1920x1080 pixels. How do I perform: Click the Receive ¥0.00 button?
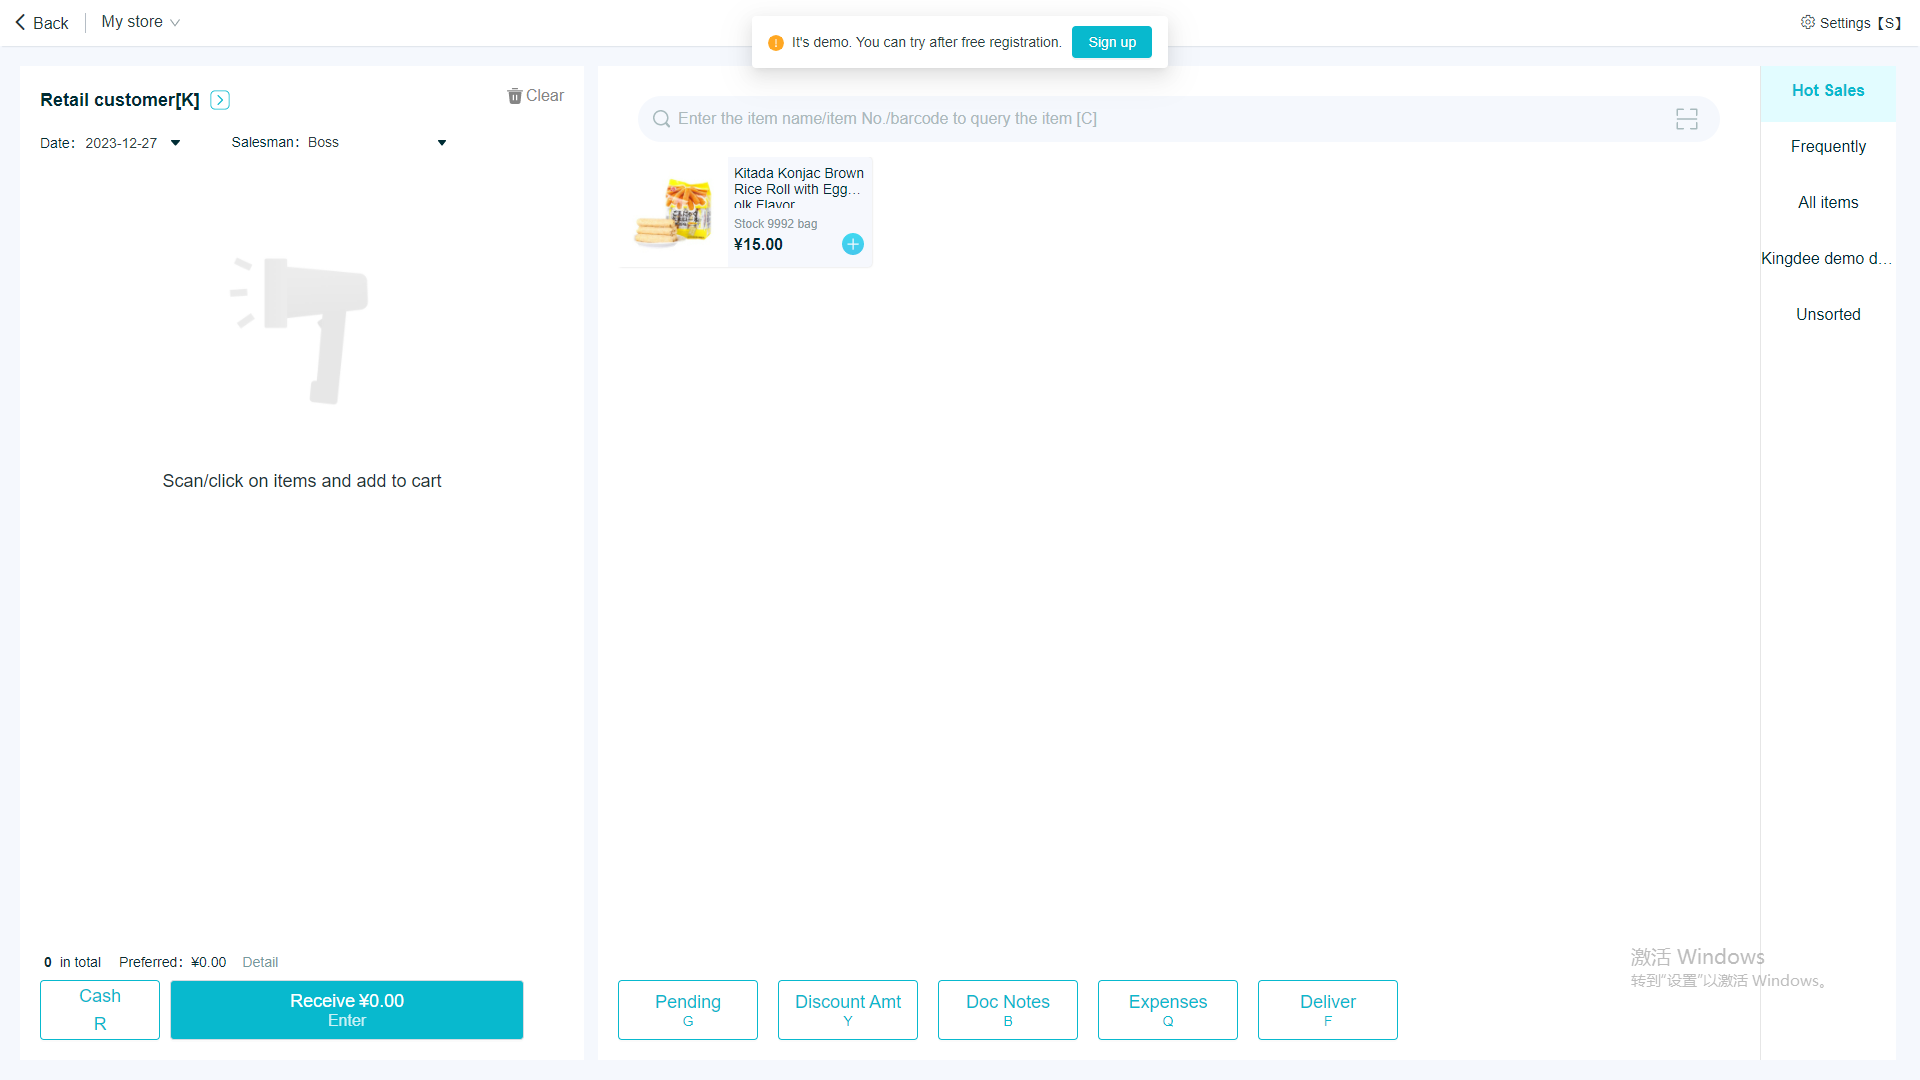coord(346,1009)
